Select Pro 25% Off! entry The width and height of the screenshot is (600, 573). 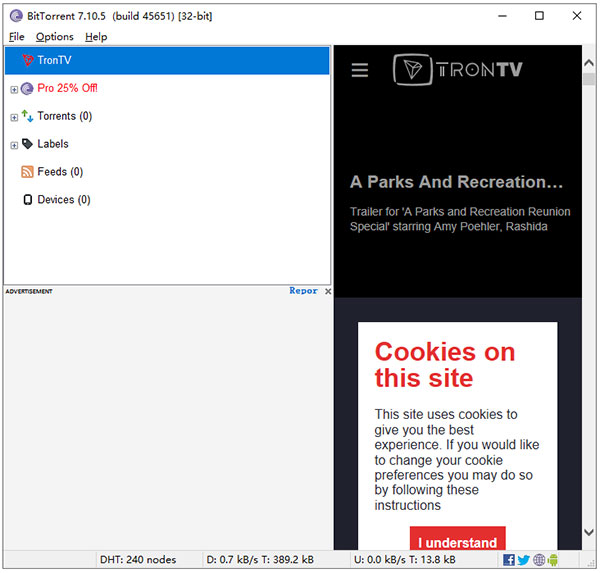[x=67, y=88]
